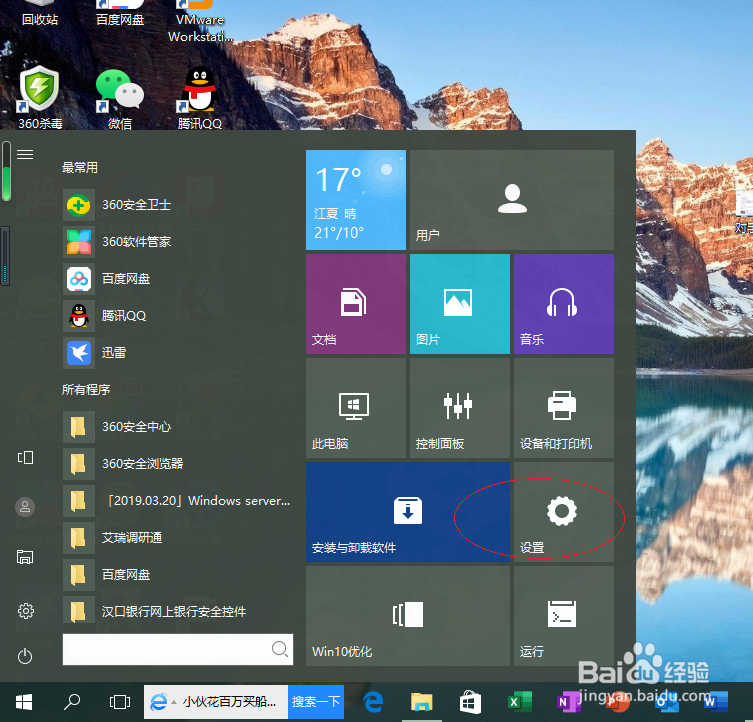Open the 控制面板 tile

point(460,408)
